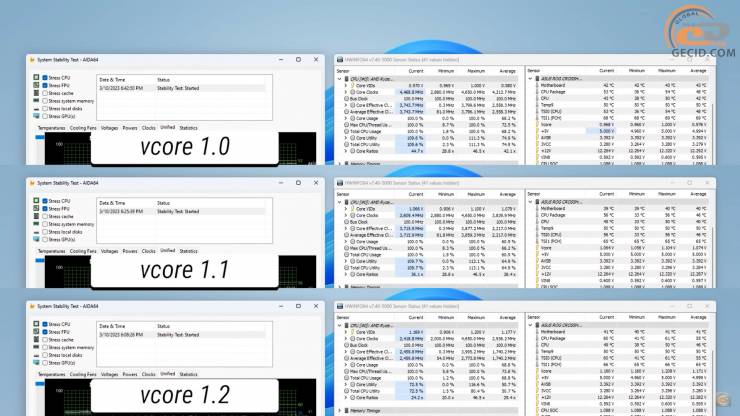Click the AIDA64 title bar icon of vcore 1.2 window
Image resolution: width=740 pixels, height=416 pixels.
point(32,306)
